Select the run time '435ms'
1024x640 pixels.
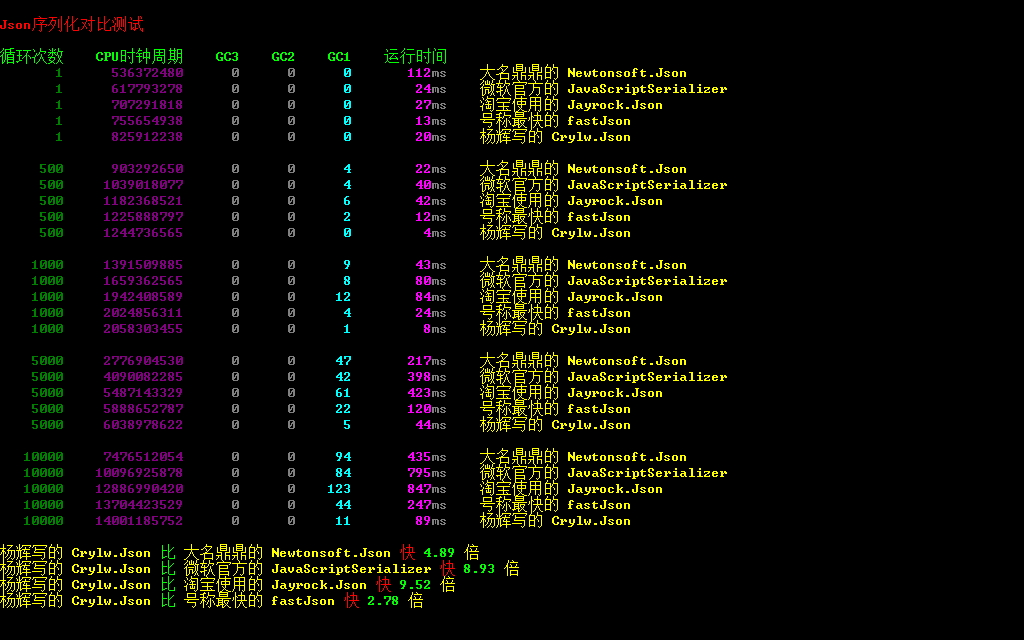426,457
